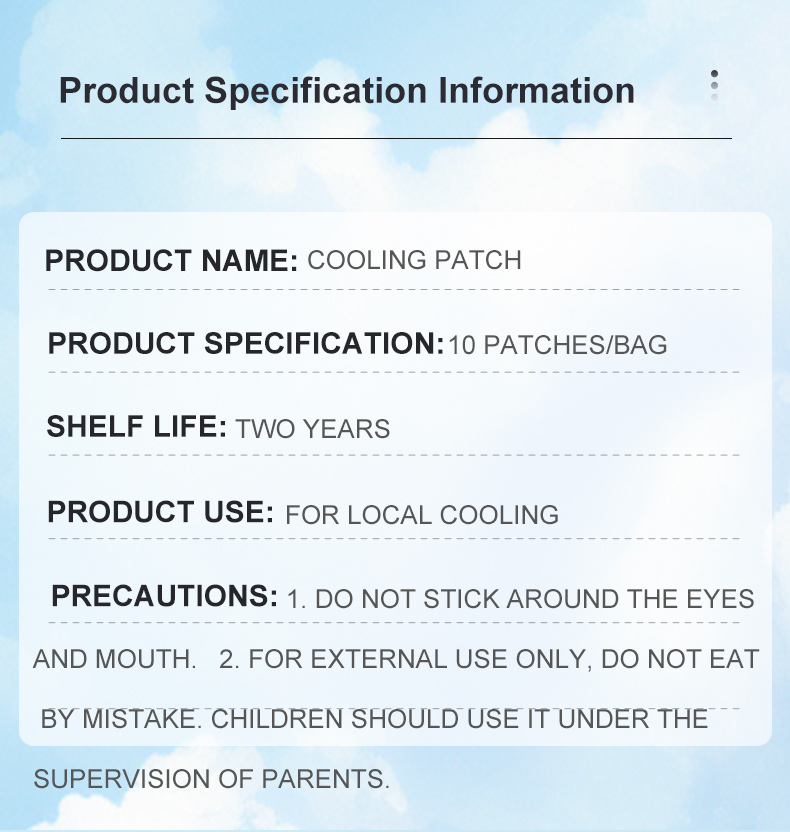
Task: Select the PRODUCT NAME label
Action: 171,261
